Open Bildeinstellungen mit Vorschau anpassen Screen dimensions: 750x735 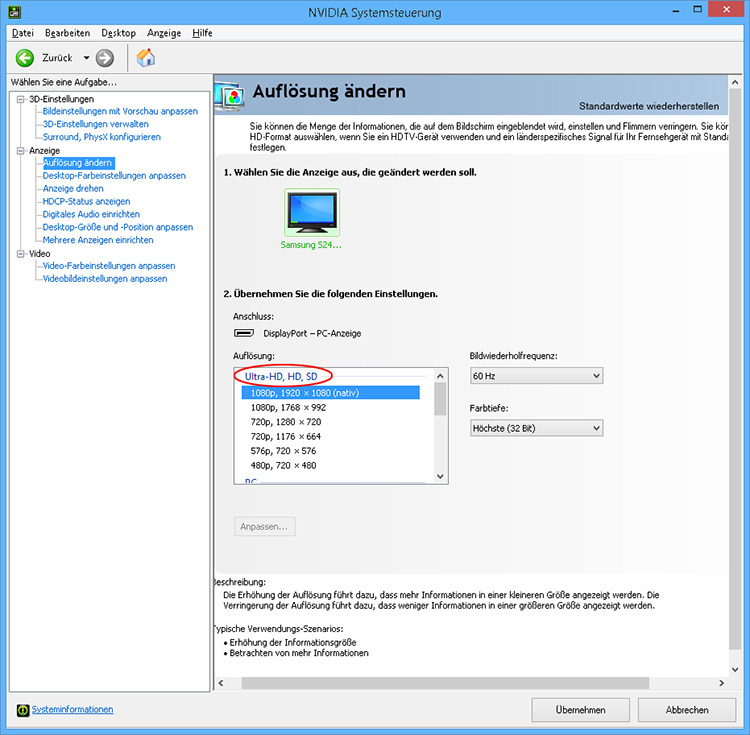click(120, 111)
